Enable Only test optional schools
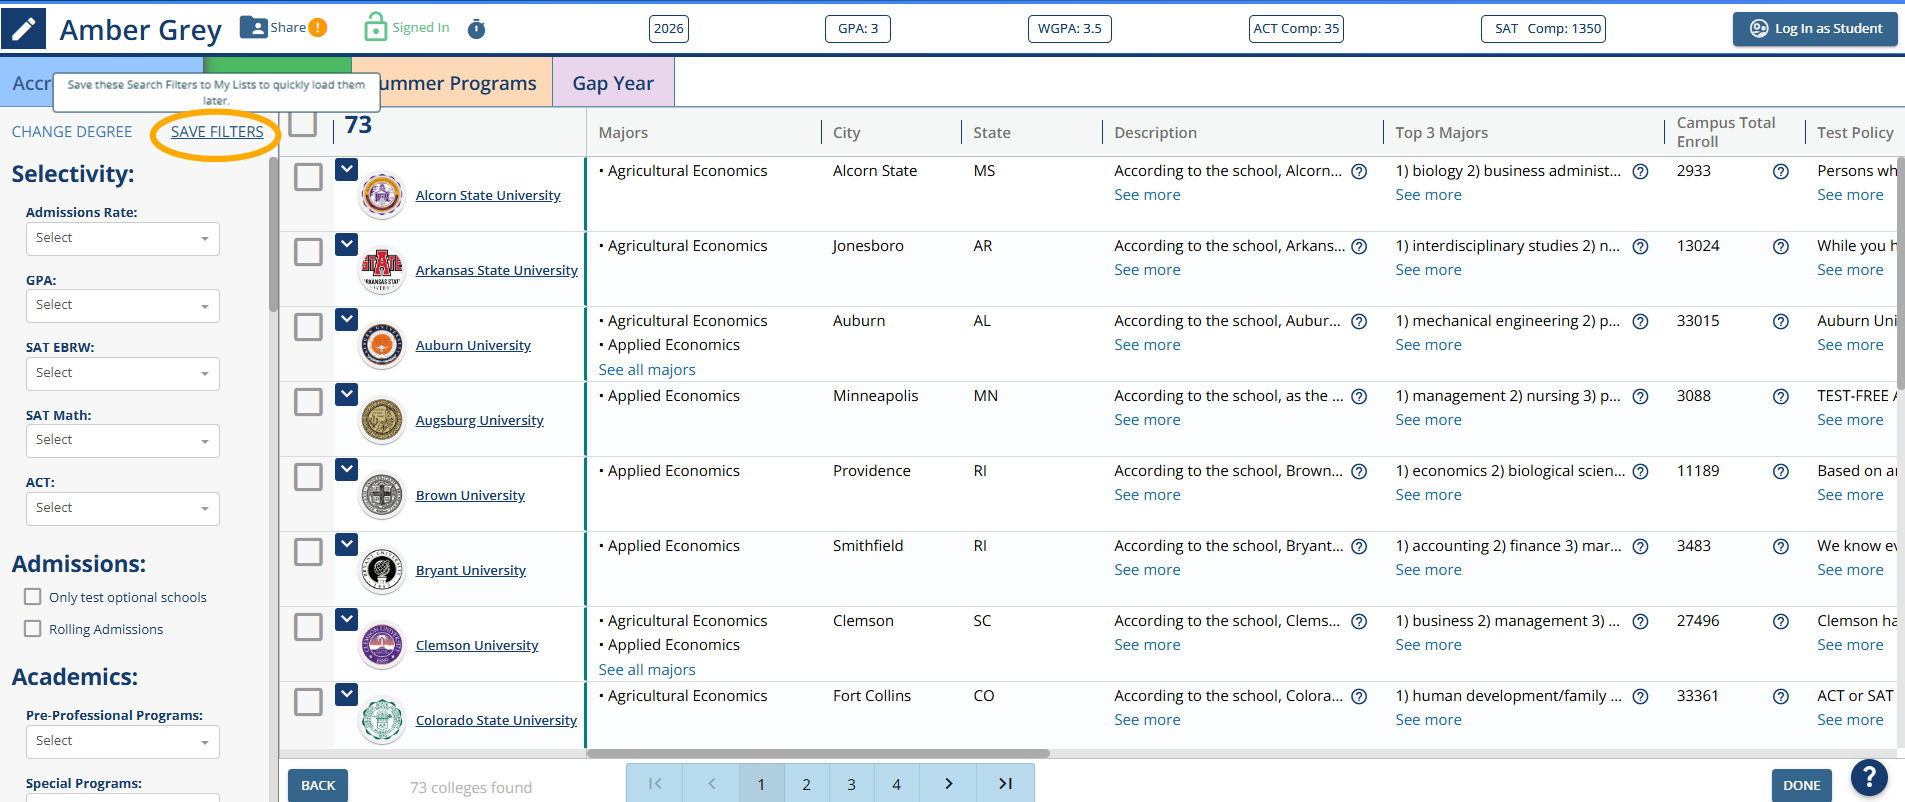The image size is (1905, 802). click(x=33, y=597)
